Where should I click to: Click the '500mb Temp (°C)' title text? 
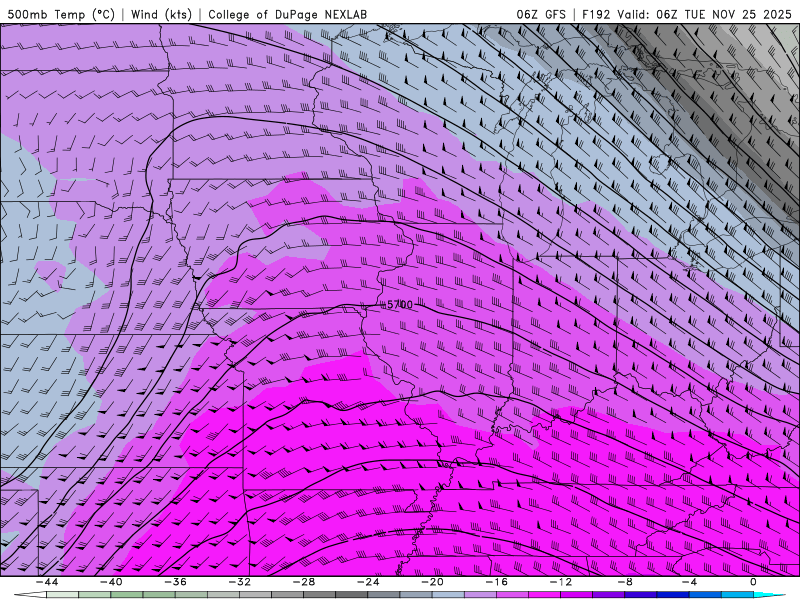pyautogui.click(x=61, y=14)
